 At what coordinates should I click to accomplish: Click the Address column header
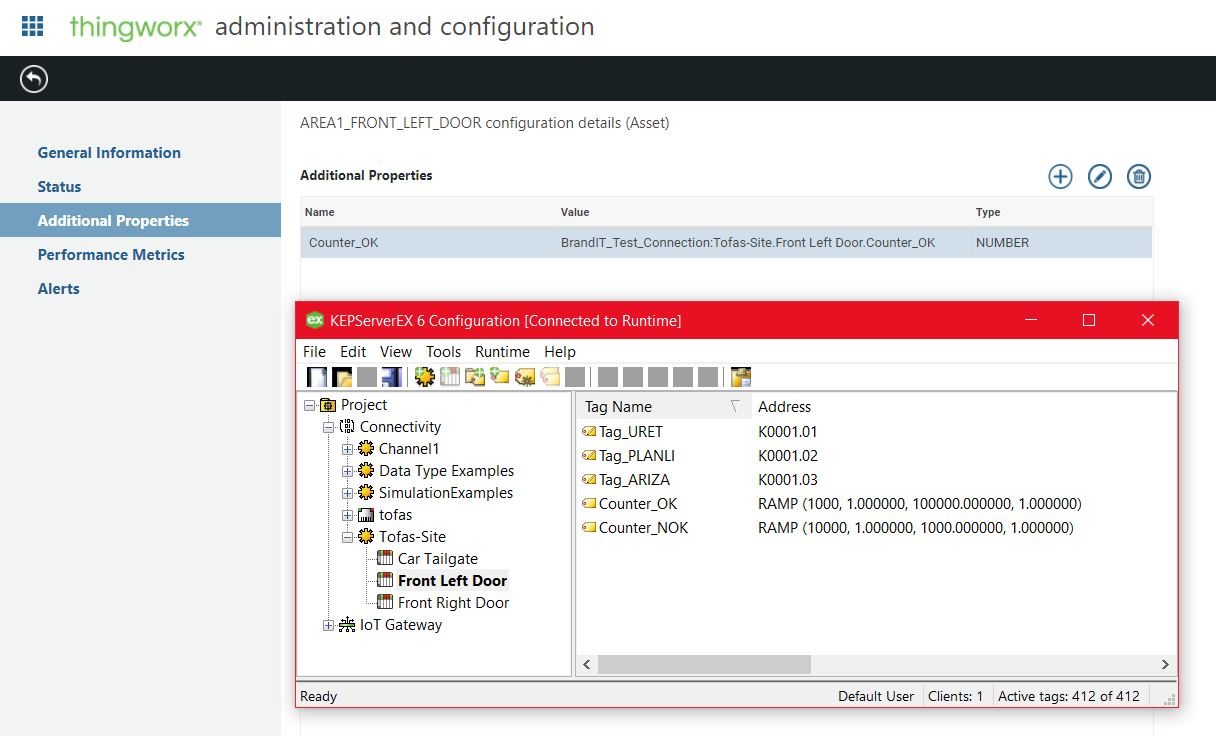point(785,406)
